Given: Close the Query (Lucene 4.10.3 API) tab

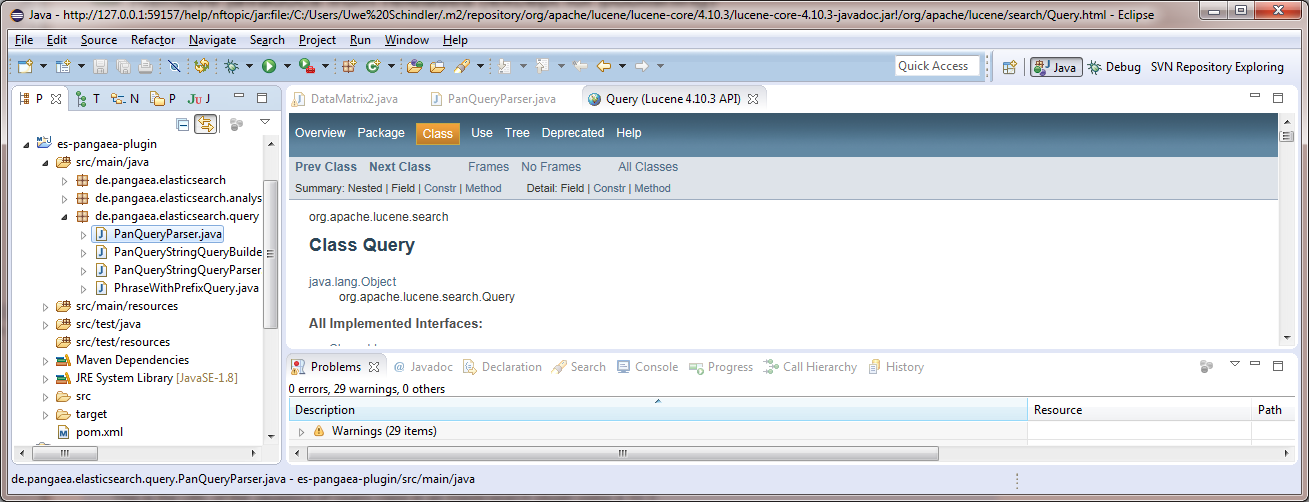Looking at the screenshot, I should [753, 99].
